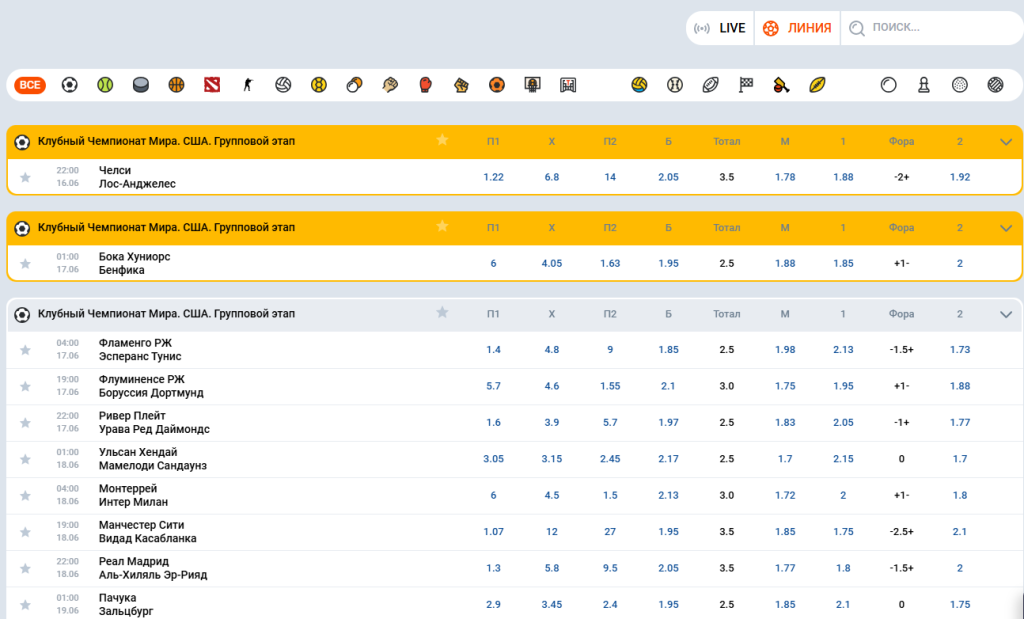Select the dark striped ball filter

point(995,85)
